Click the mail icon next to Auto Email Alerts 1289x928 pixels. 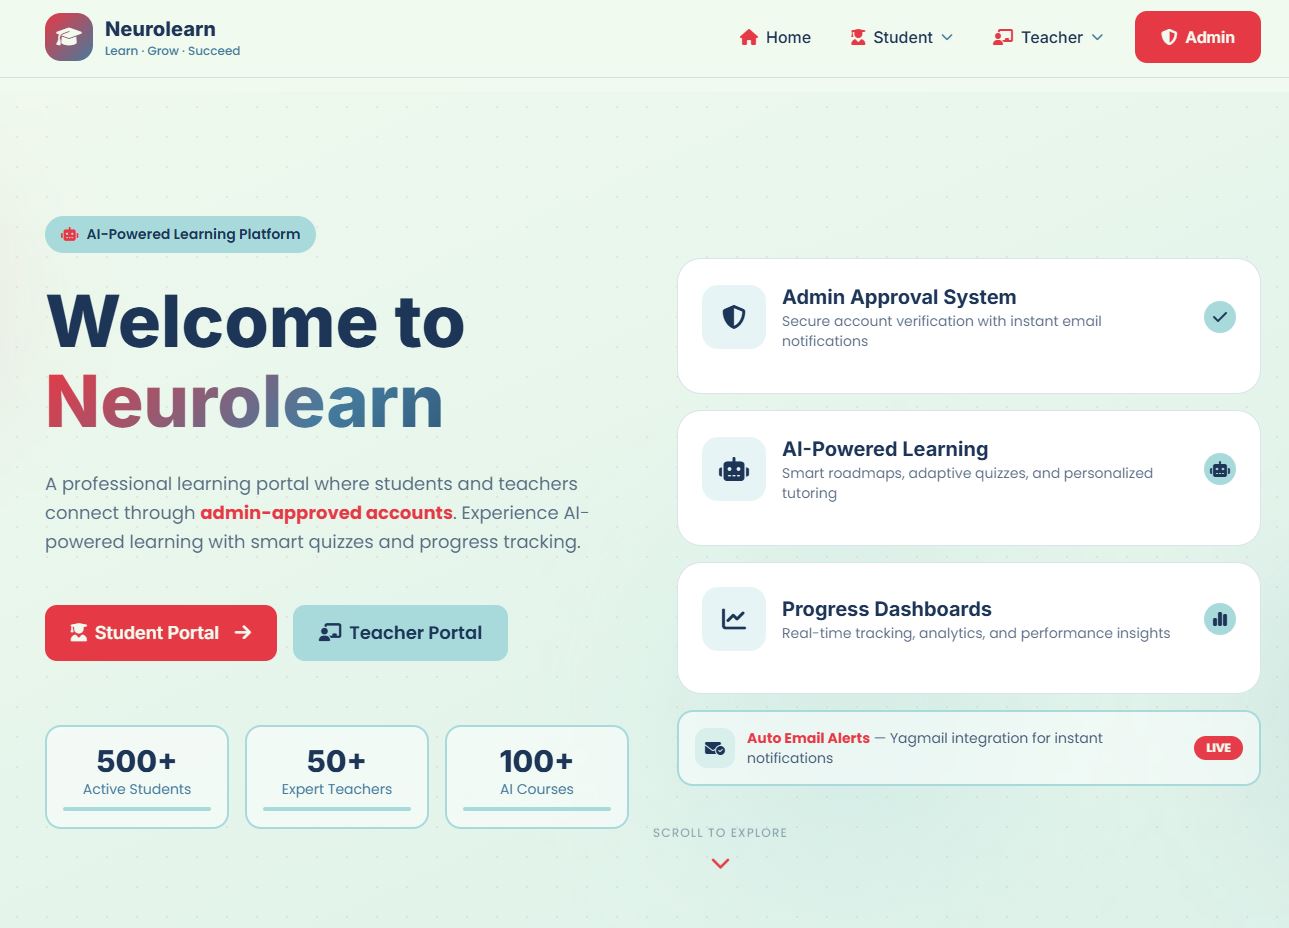click(714, 747)
